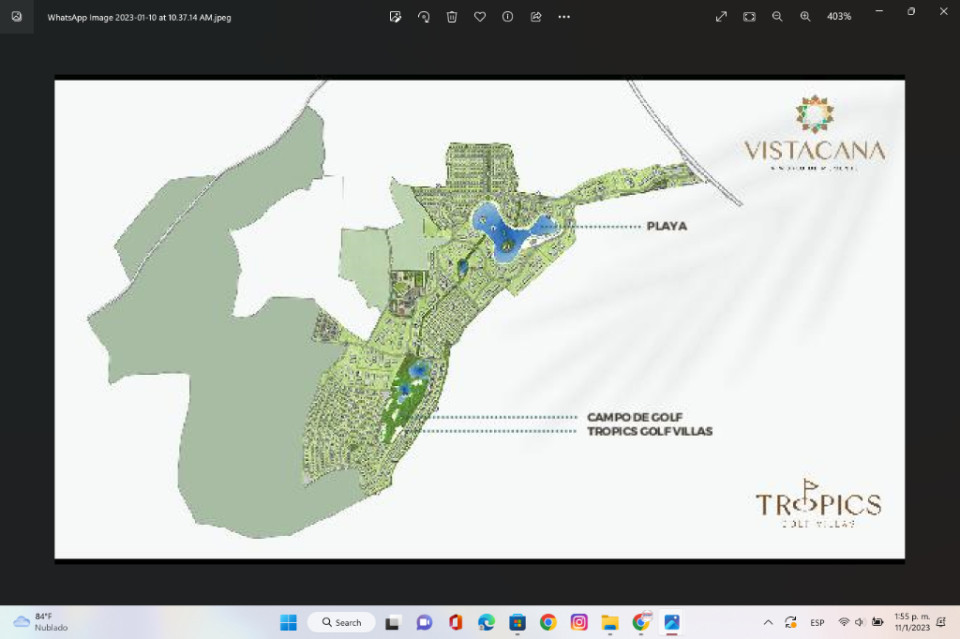Mark the image as favorite with the heart icon
960x639 pixels.
pyautogui.click(x=480, y=17)
